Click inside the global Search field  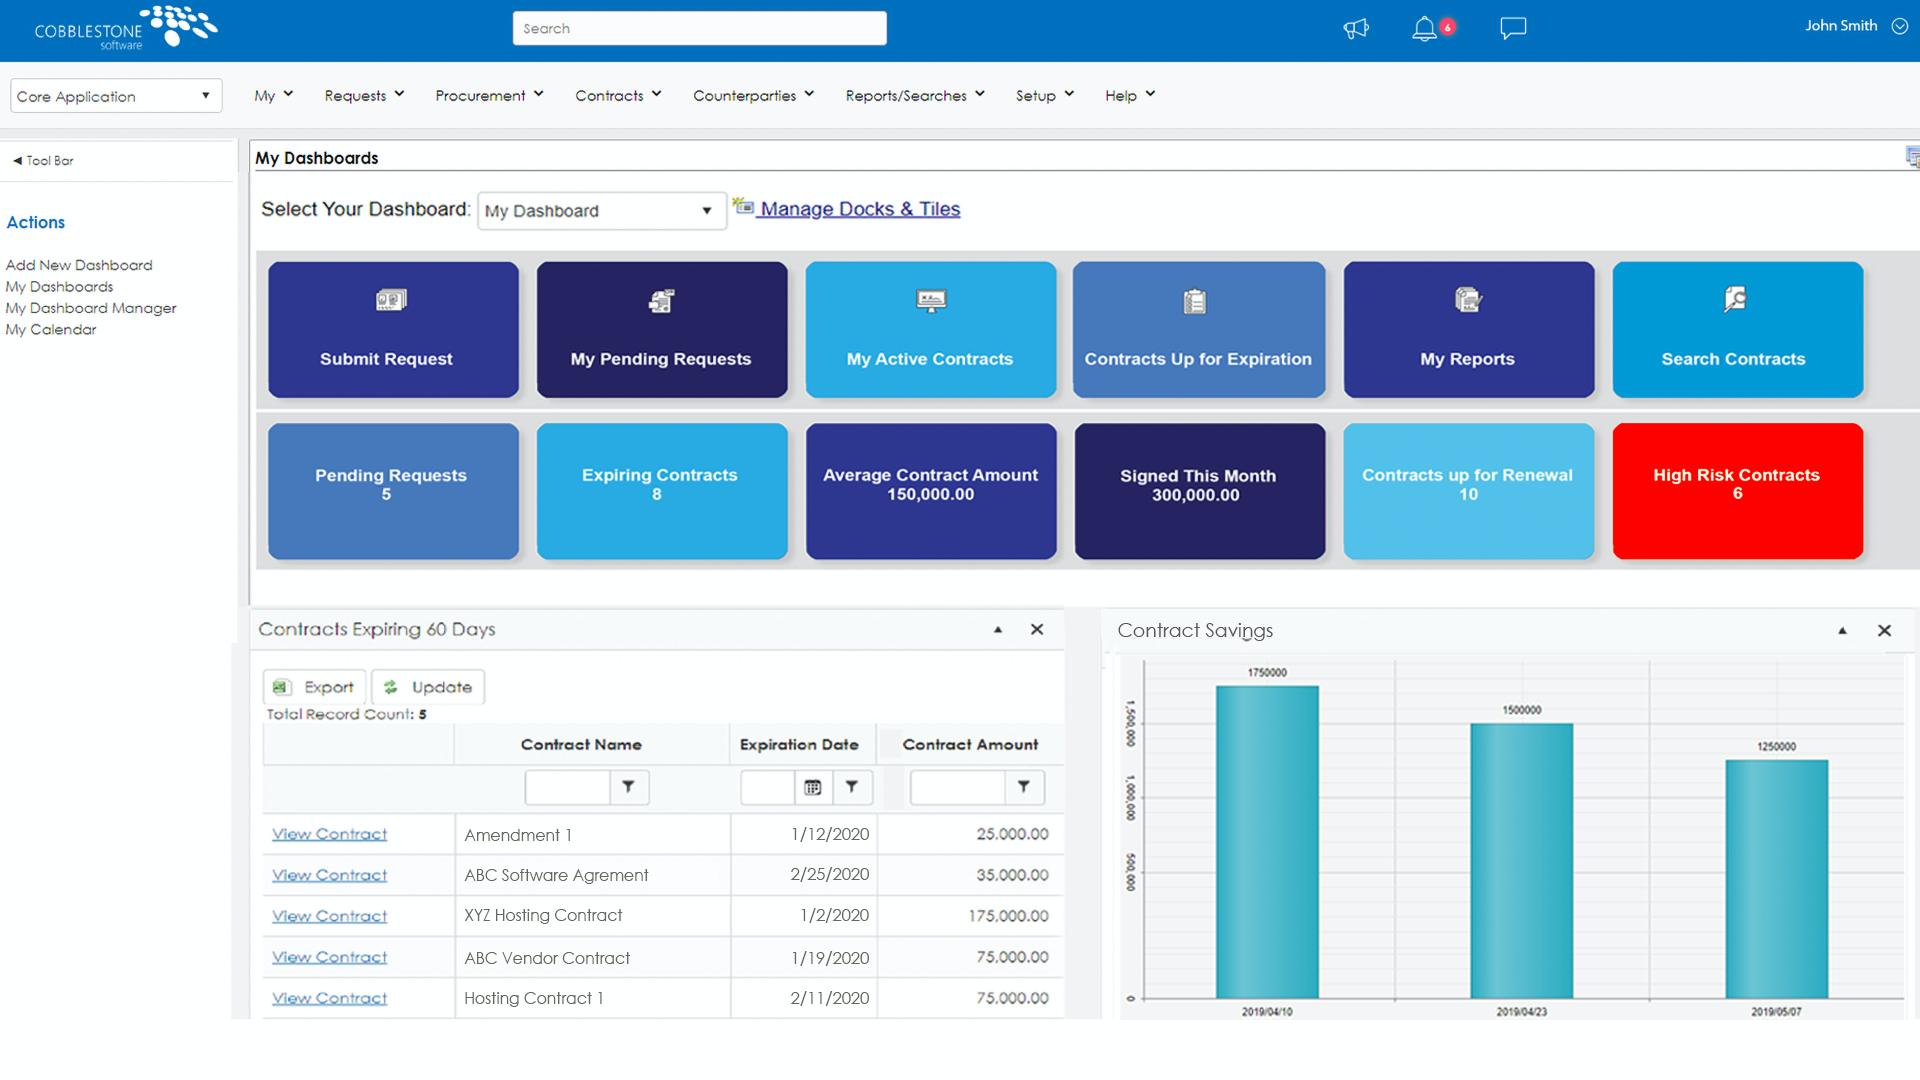(699, 28)
